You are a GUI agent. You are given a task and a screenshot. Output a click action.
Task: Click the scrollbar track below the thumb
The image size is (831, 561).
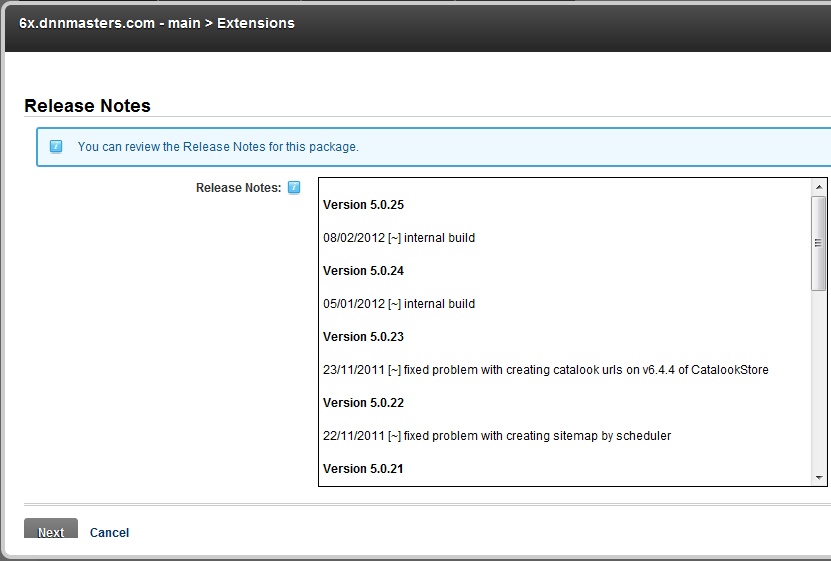[819, 380]
